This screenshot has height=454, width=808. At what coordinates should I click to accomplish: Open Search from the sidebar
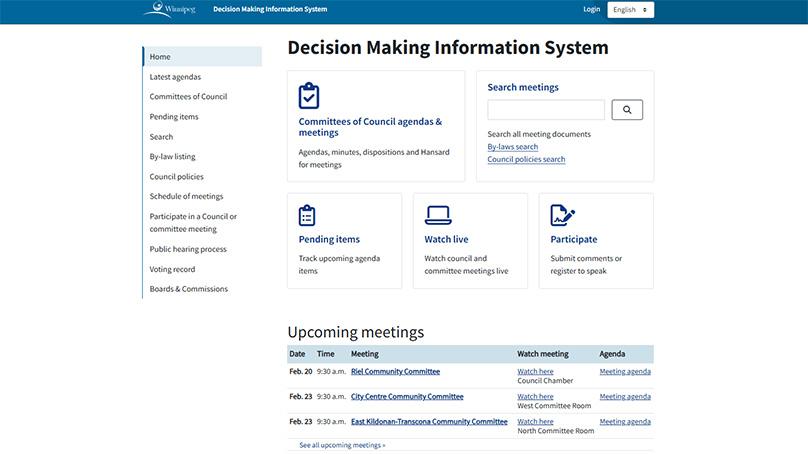pos(161,137)
